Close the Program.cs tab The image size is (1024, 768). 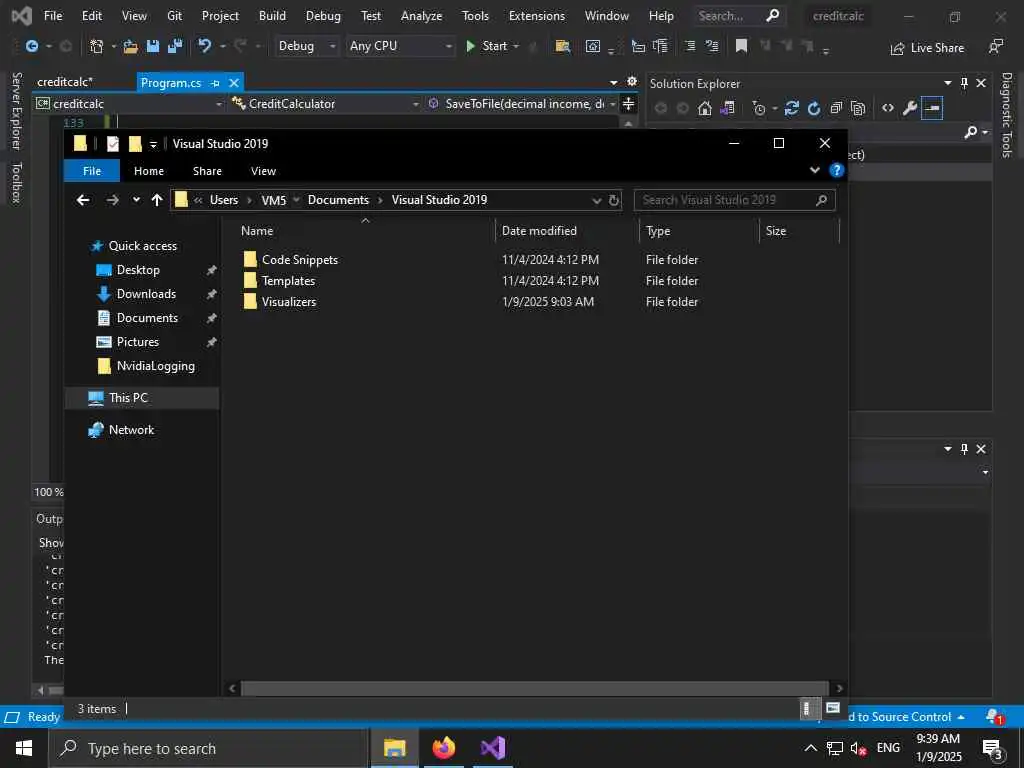234,83
